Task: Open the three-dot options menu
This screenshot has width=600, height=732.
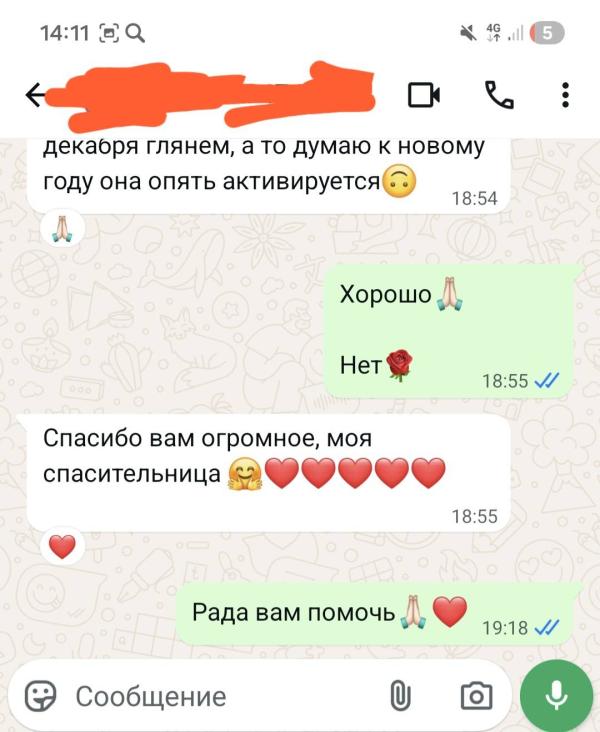Action: pos(565,95)
